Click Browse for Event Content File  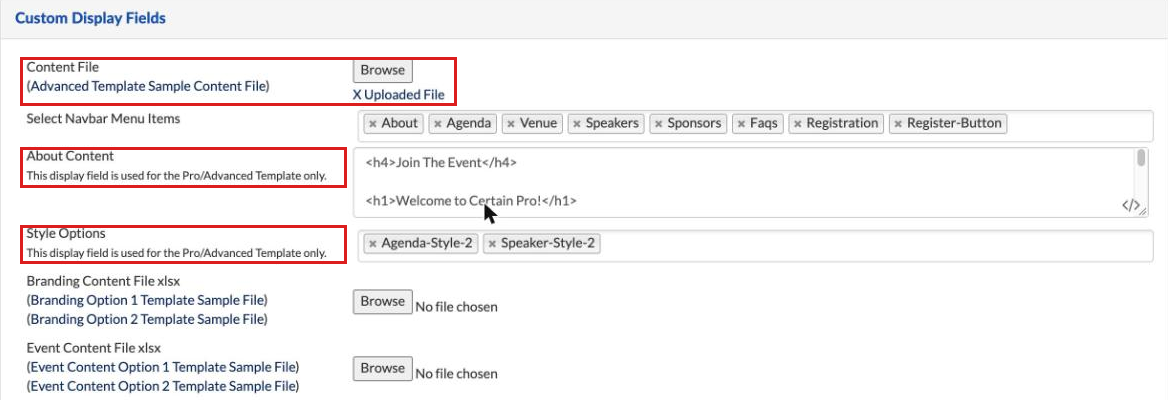(382, 369)
